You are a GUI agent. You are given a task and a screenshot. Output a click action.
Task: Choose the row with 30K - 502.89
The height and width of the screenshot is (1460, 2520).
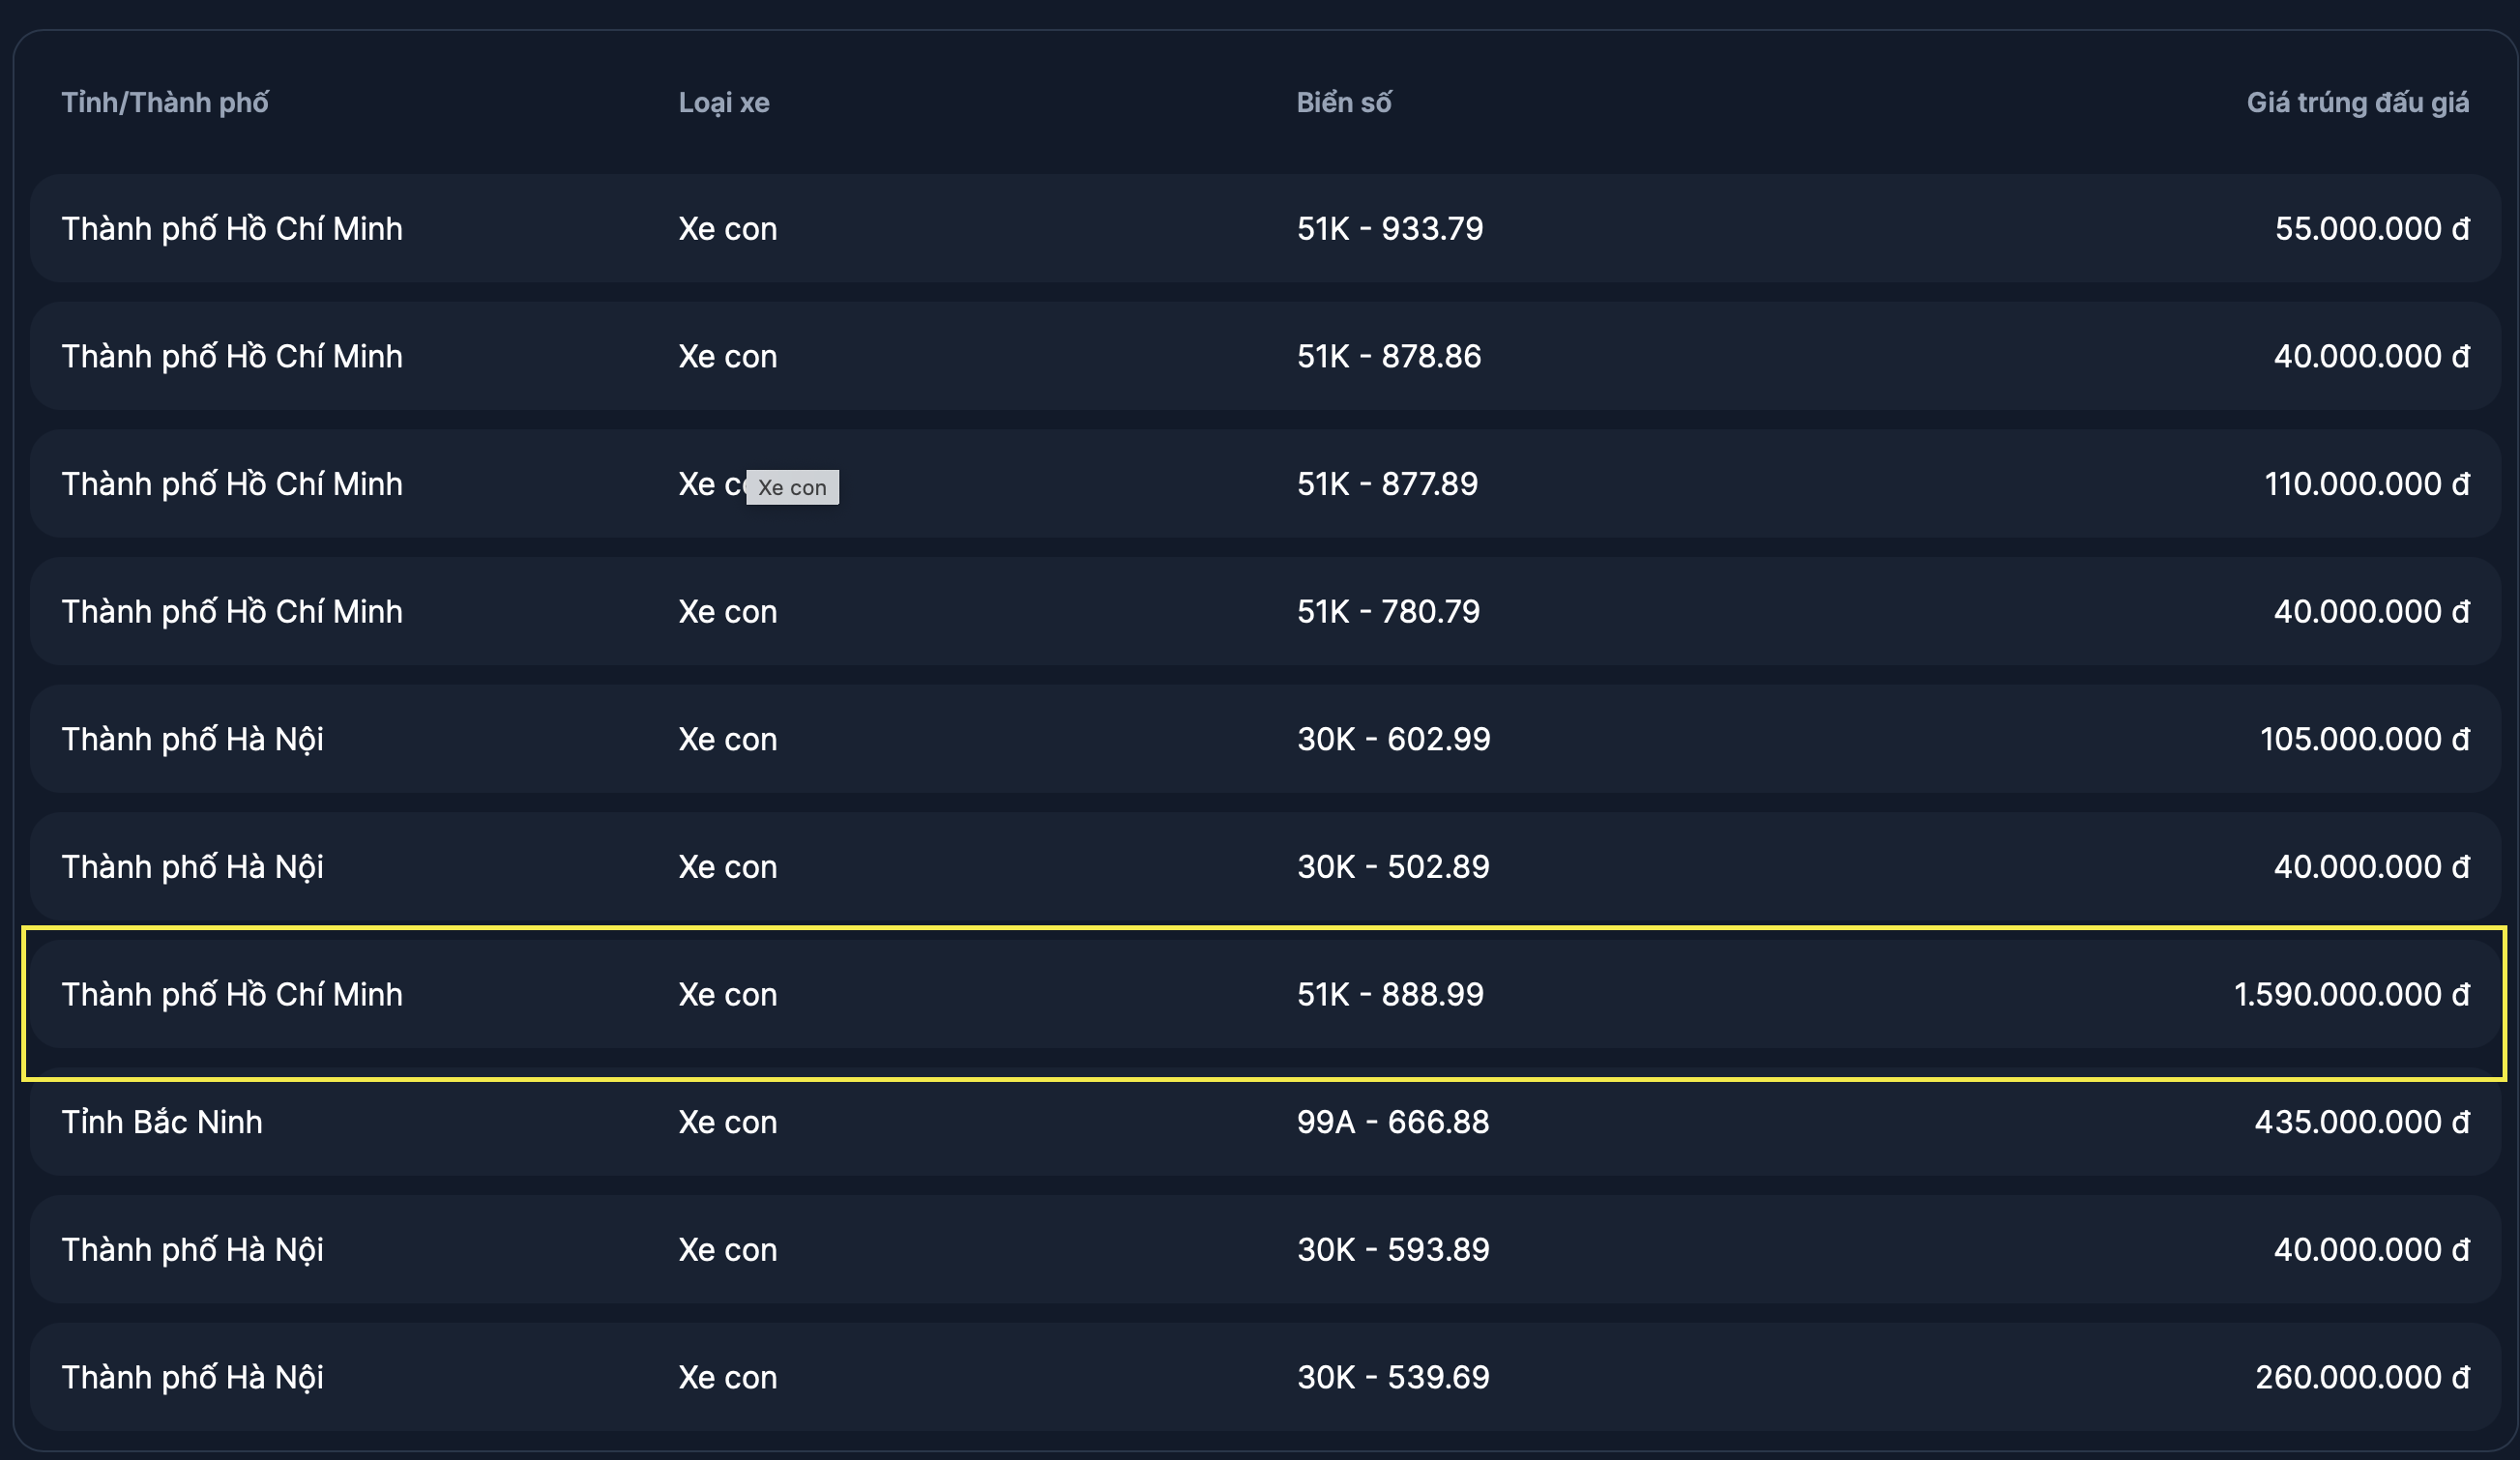point(1265,866)
